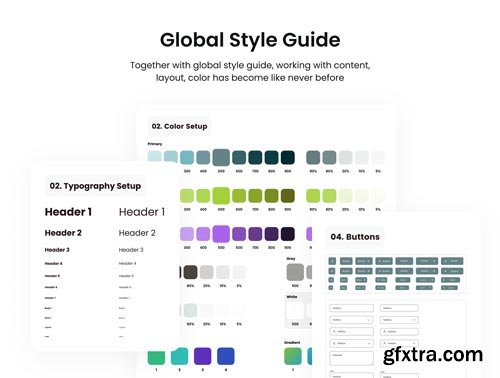Open the first dropdown field in right column
500x378 pixels.
coord(399,320)
